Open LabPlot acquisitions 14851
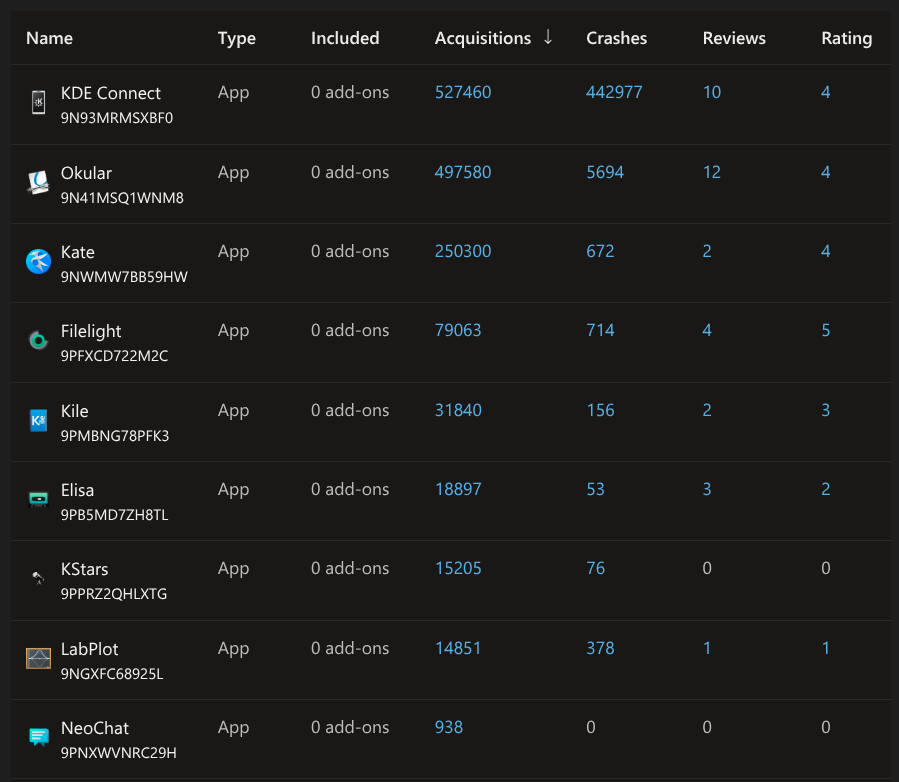The height and width of the screenshot is (782, 899). (458, 648)
